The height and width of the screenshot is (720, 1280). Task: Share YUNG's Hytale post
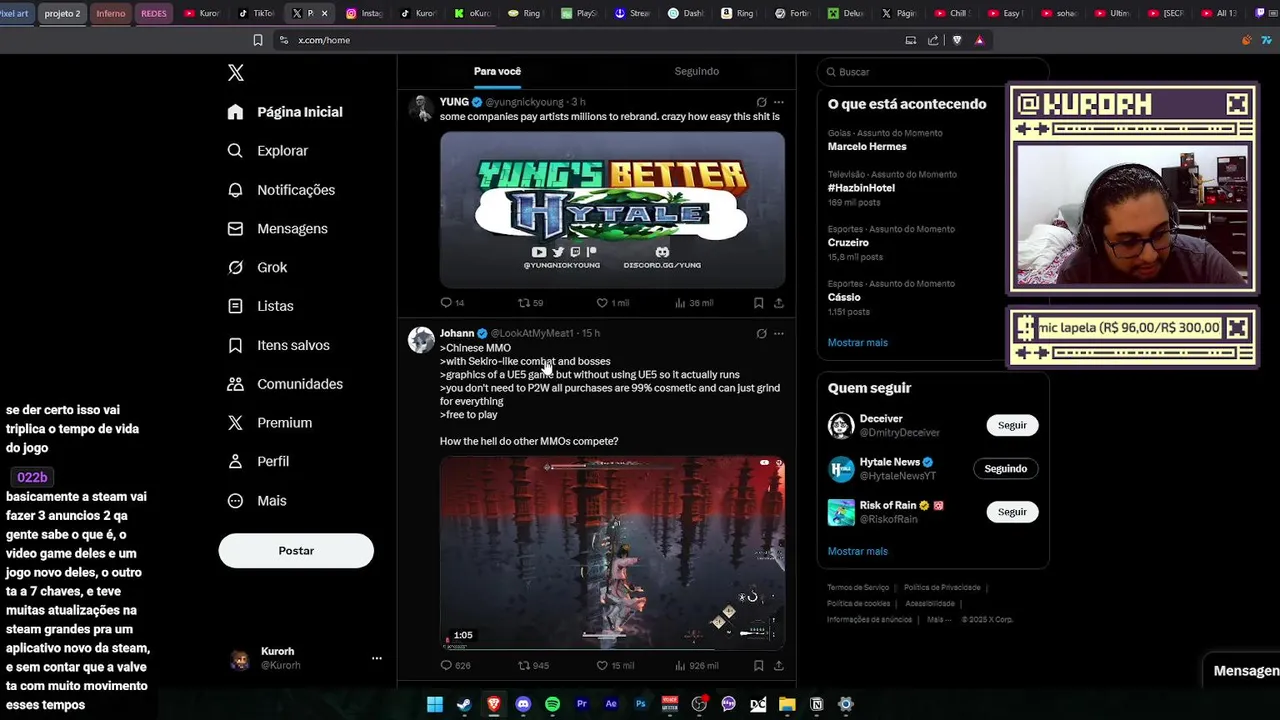pos(779,303)
